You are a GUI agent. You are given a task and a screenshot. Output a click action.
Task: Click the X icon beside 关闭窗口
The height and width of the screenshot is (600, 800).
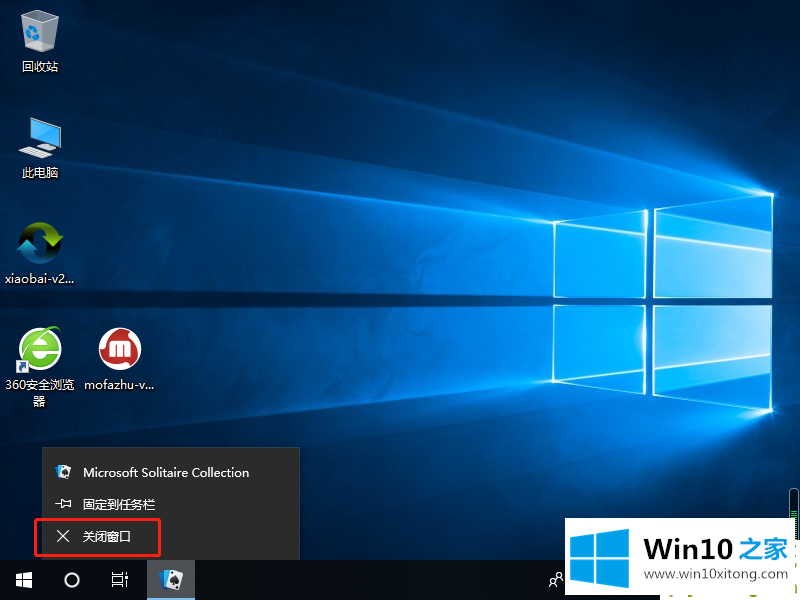pos(63,537)
